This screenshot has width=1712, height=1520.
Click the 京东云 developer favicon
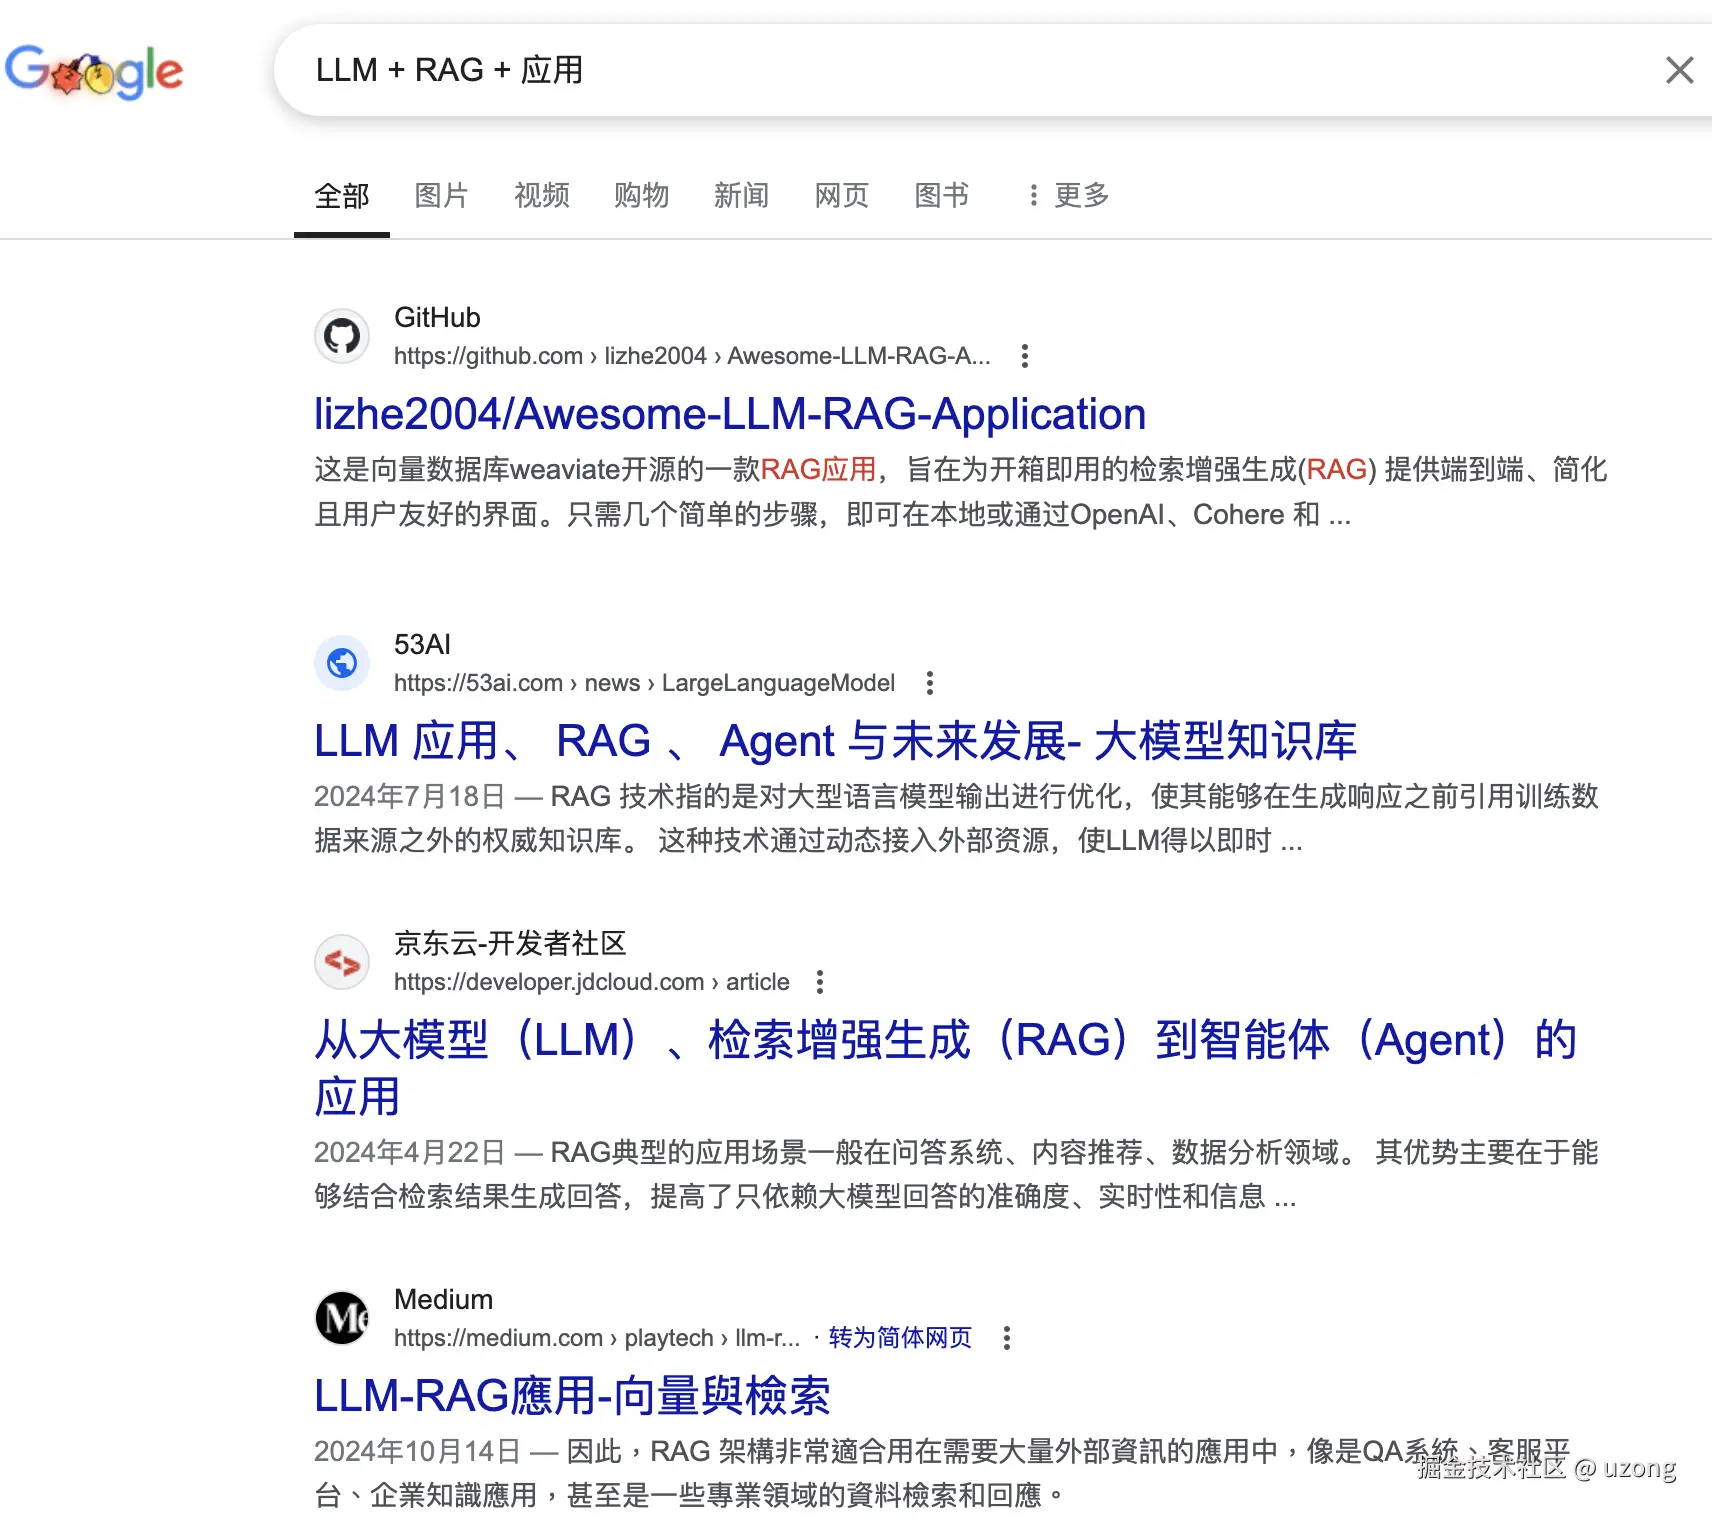tap(342, 962)
